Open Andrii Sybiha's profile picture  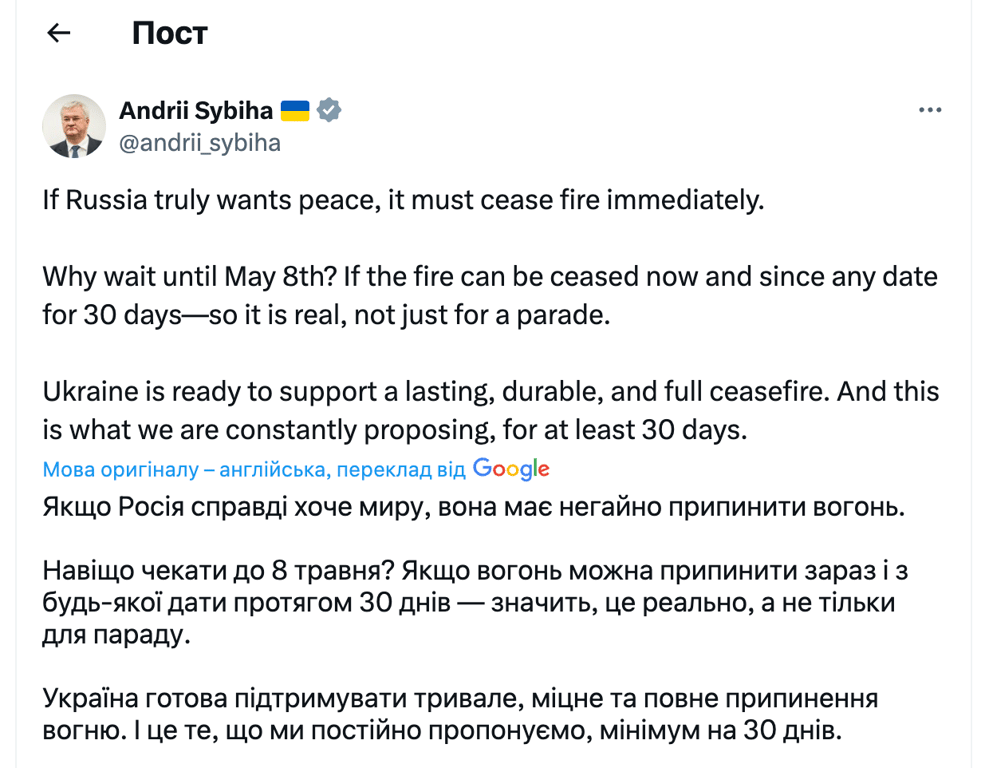coord(74,126)
